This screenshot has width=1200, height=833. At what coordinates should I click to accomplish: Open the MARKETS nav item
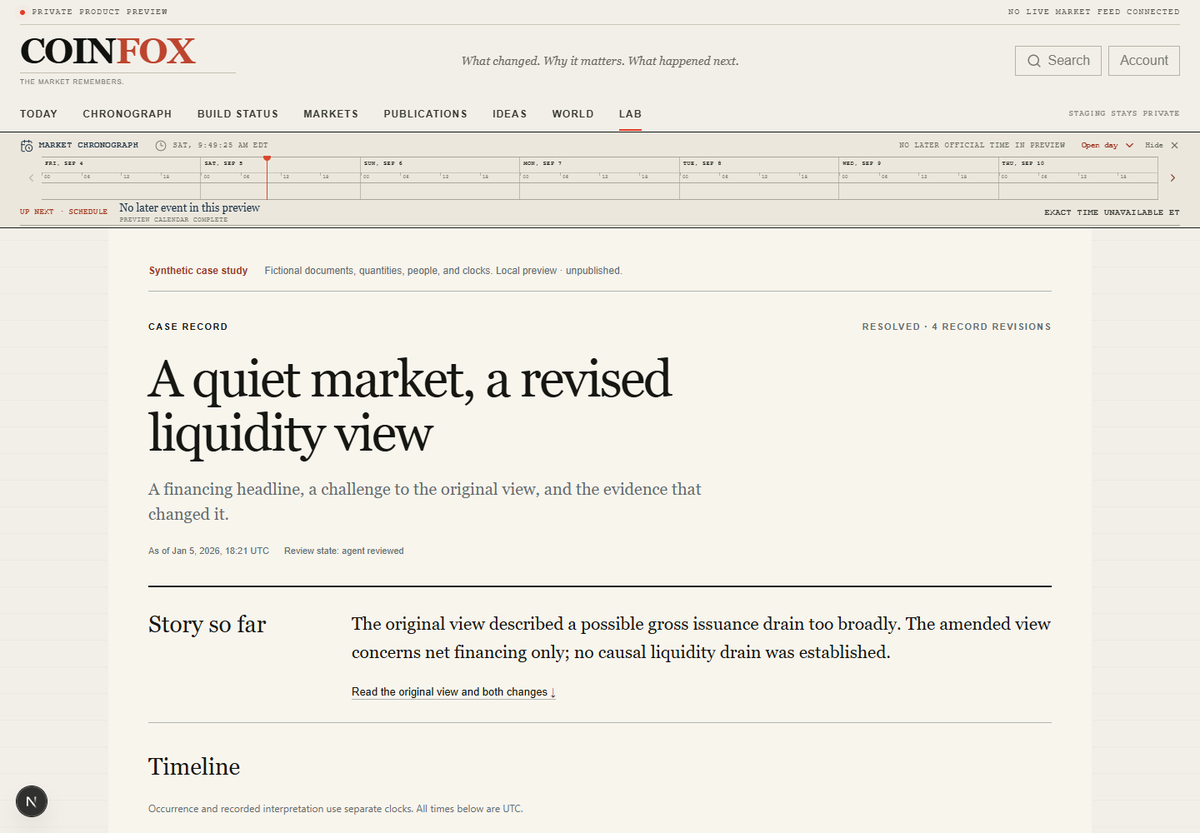point(331,114)
